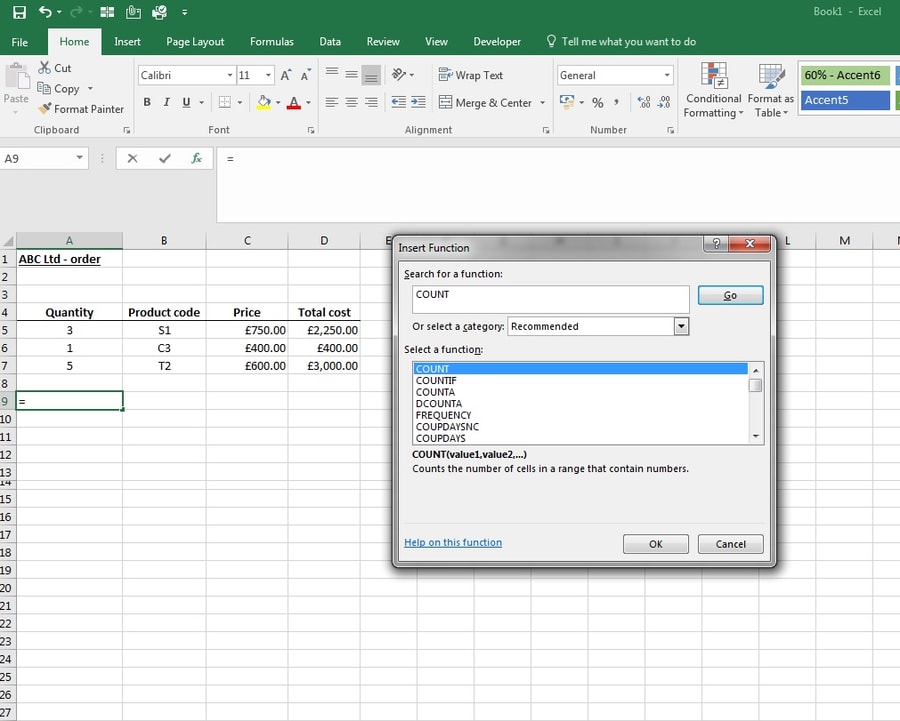This screenshot has width=900, height=721.
Task: Click Accounting Number Format icon
Action: 567,102
